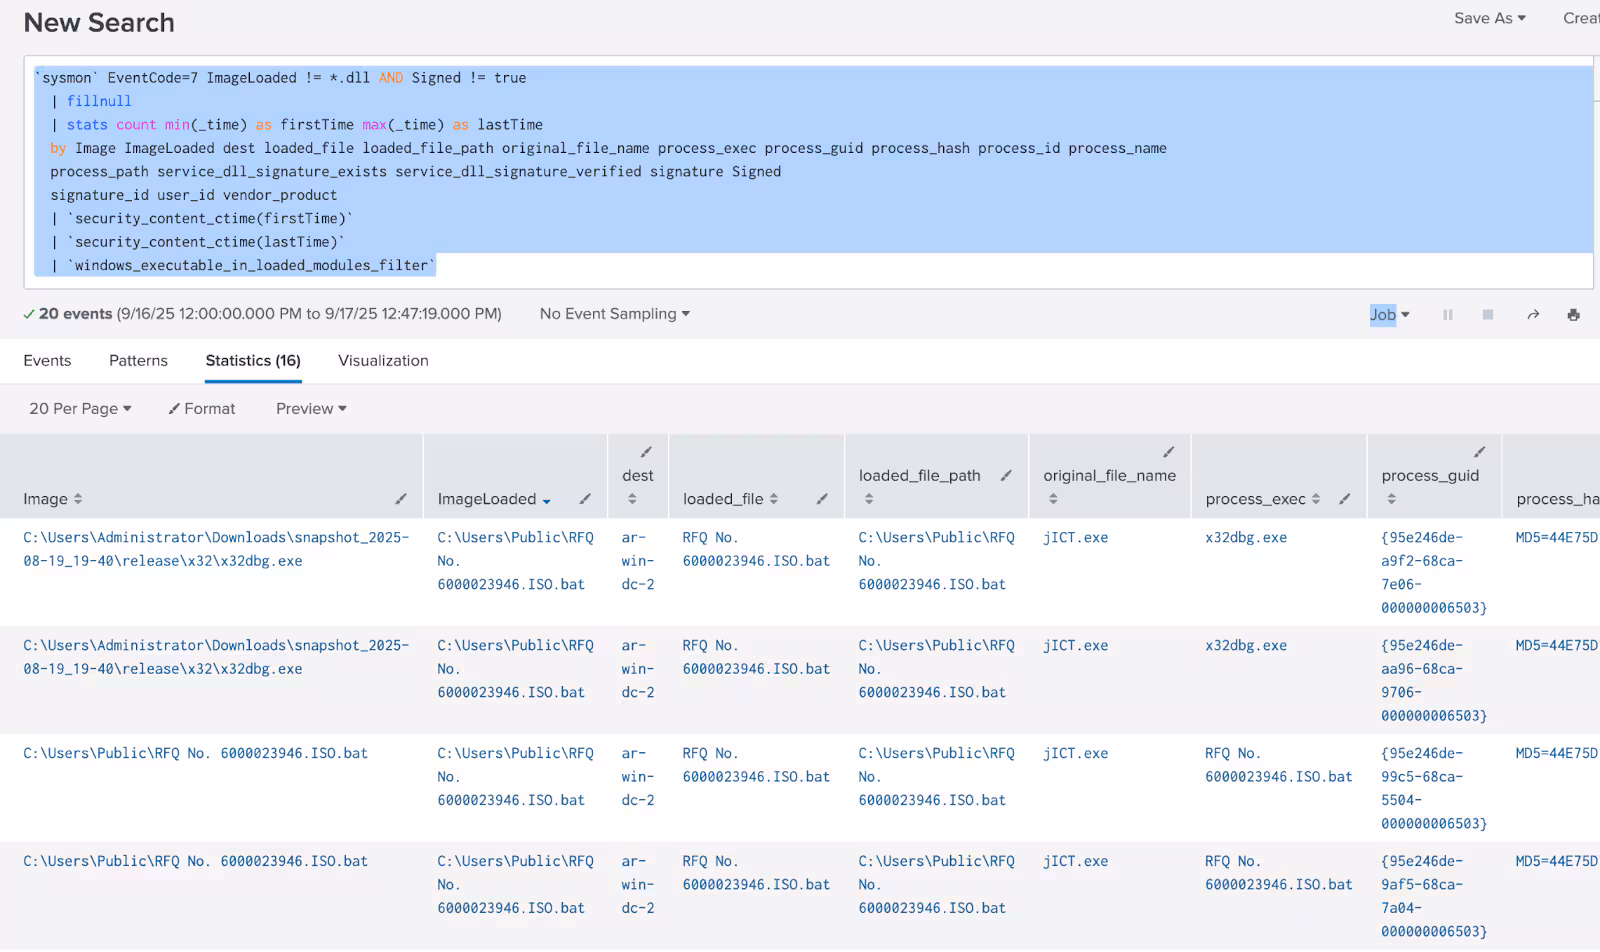
Task: Open the Visualization tab
Action: tap(383, 361)
